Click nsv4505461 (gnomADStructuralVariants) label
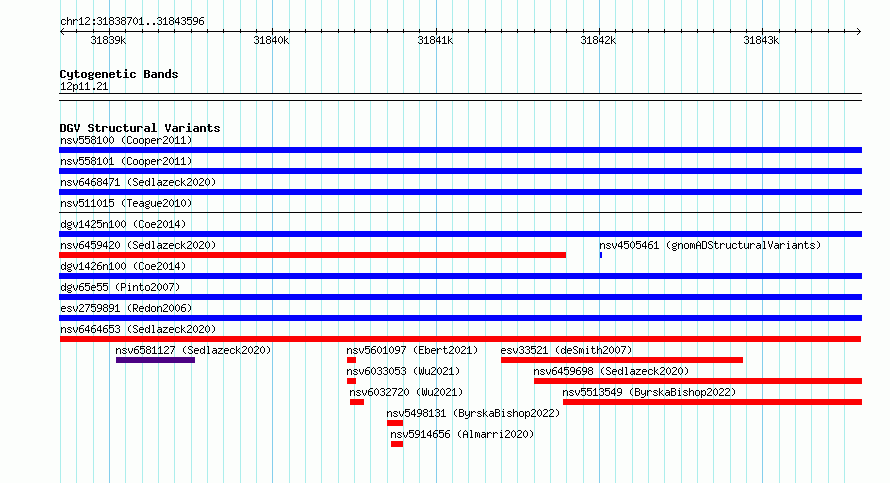Image resolution: width=890 pixels, height=483 pixels. (710, 245)
